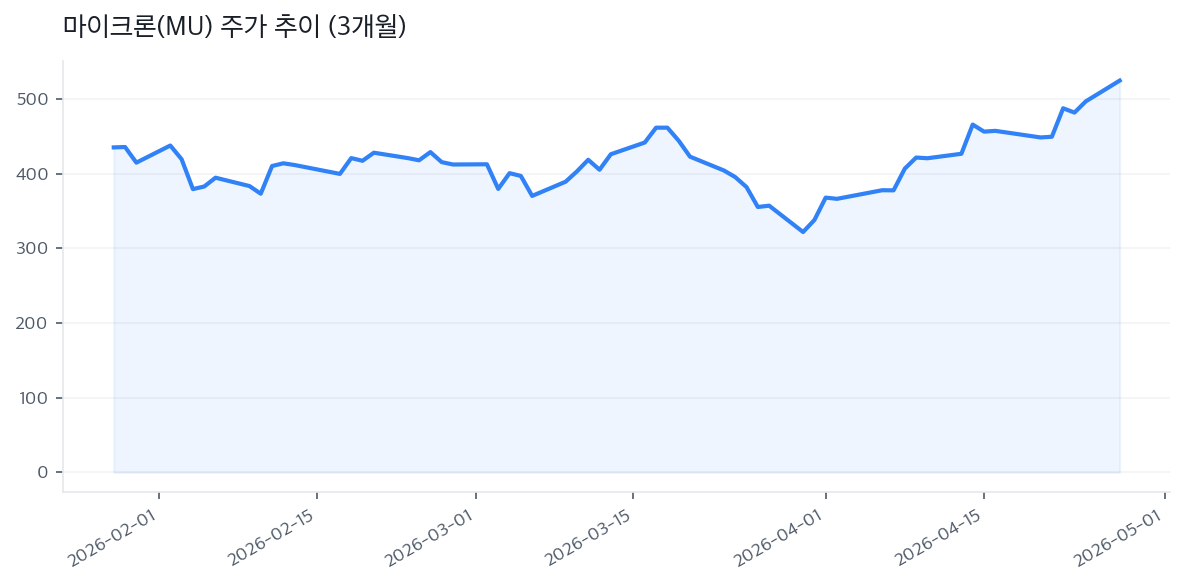The height and width of the screenshot is (585, 1185).
Task: Click the 500 y-axis label
Action: pyautogui.click(x=34, y=99)
